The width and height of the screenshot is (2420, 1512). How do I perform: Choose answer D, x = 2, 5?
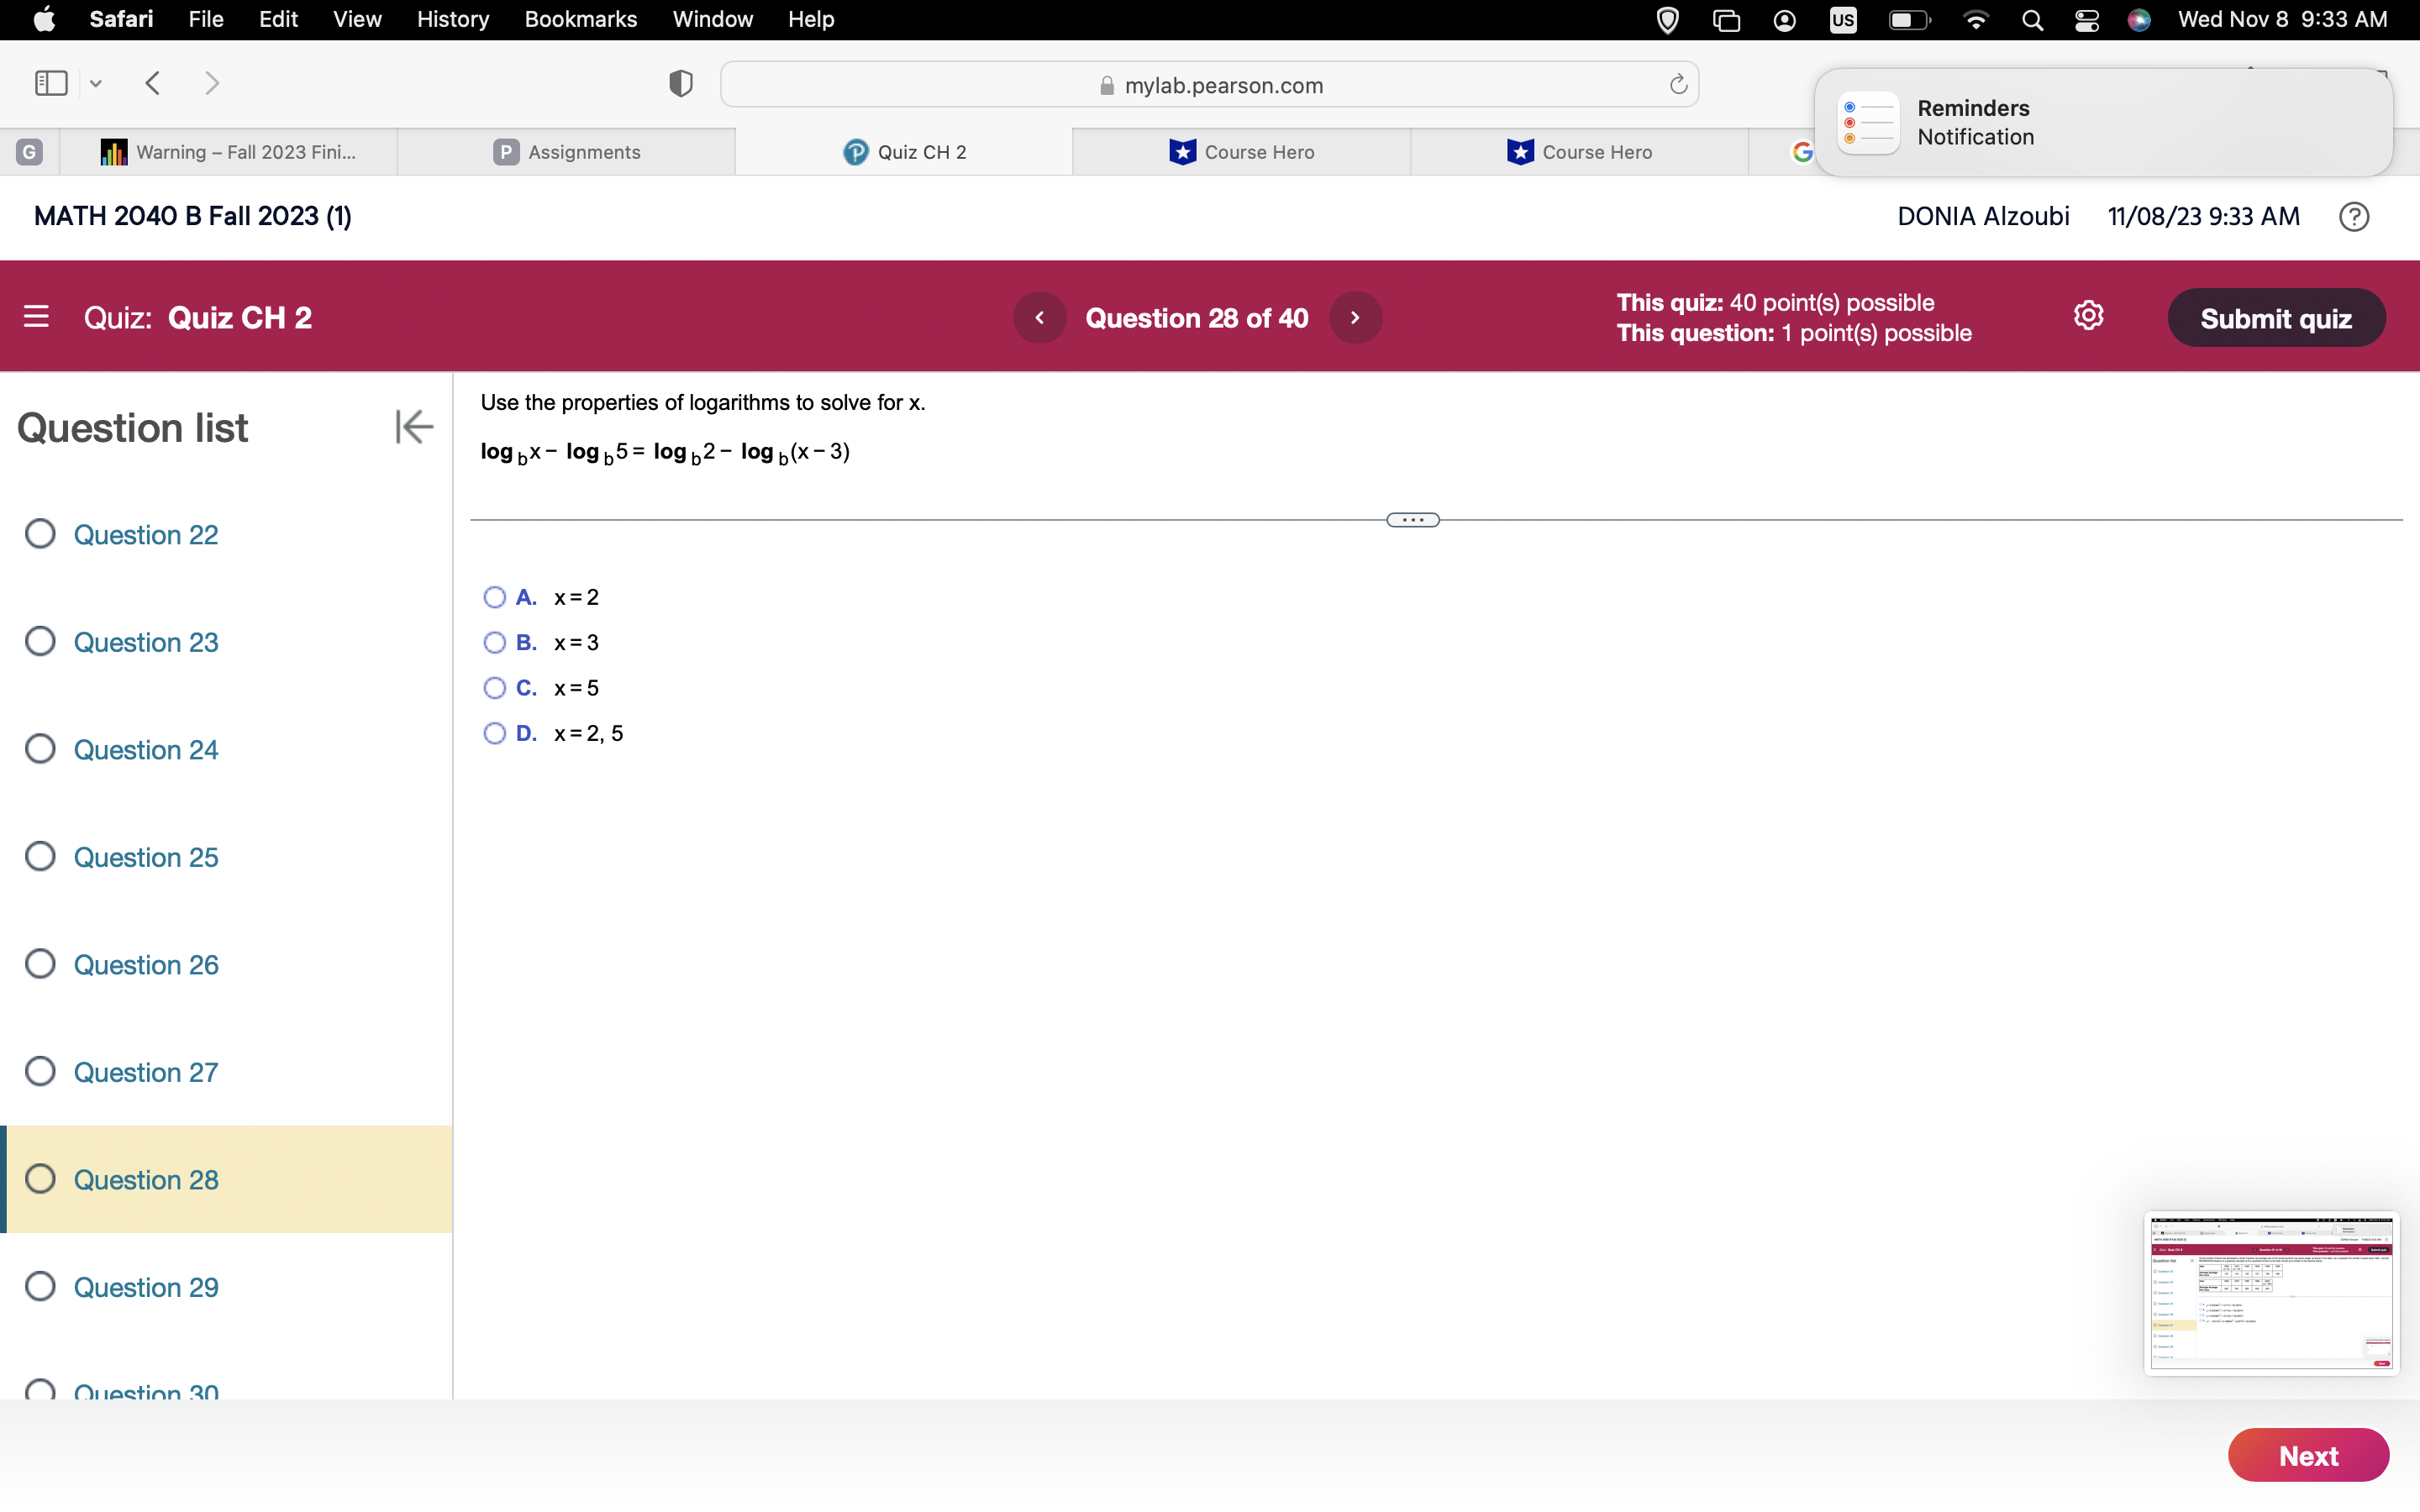coord(494,733)
